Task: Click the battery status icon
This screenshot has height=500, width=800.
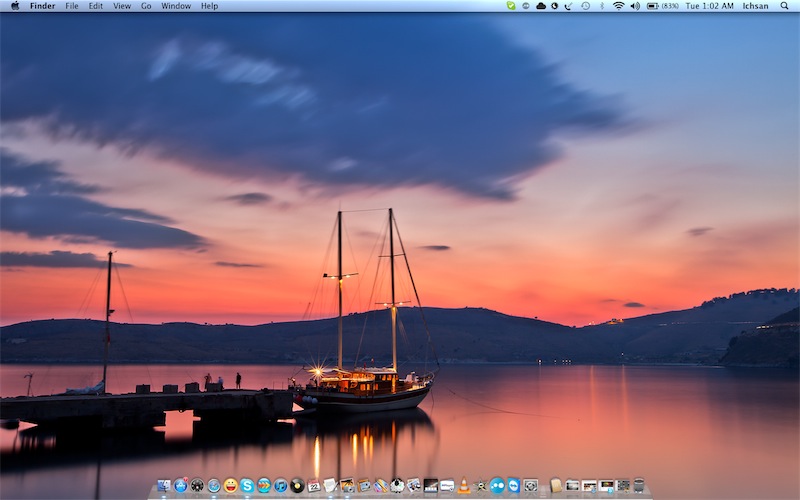Action: pos(653,6)
